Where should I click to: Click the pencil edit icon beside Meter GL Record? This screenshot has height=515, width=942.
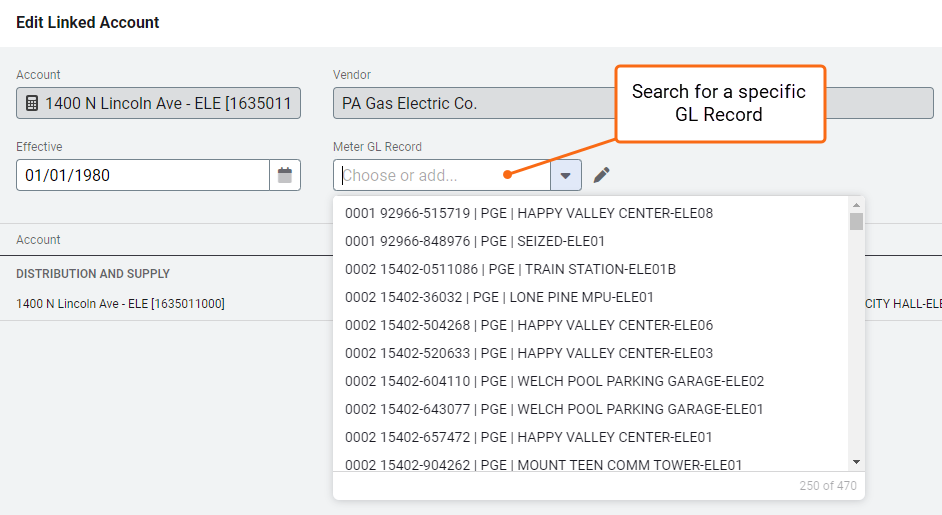[x=601, y=175]
